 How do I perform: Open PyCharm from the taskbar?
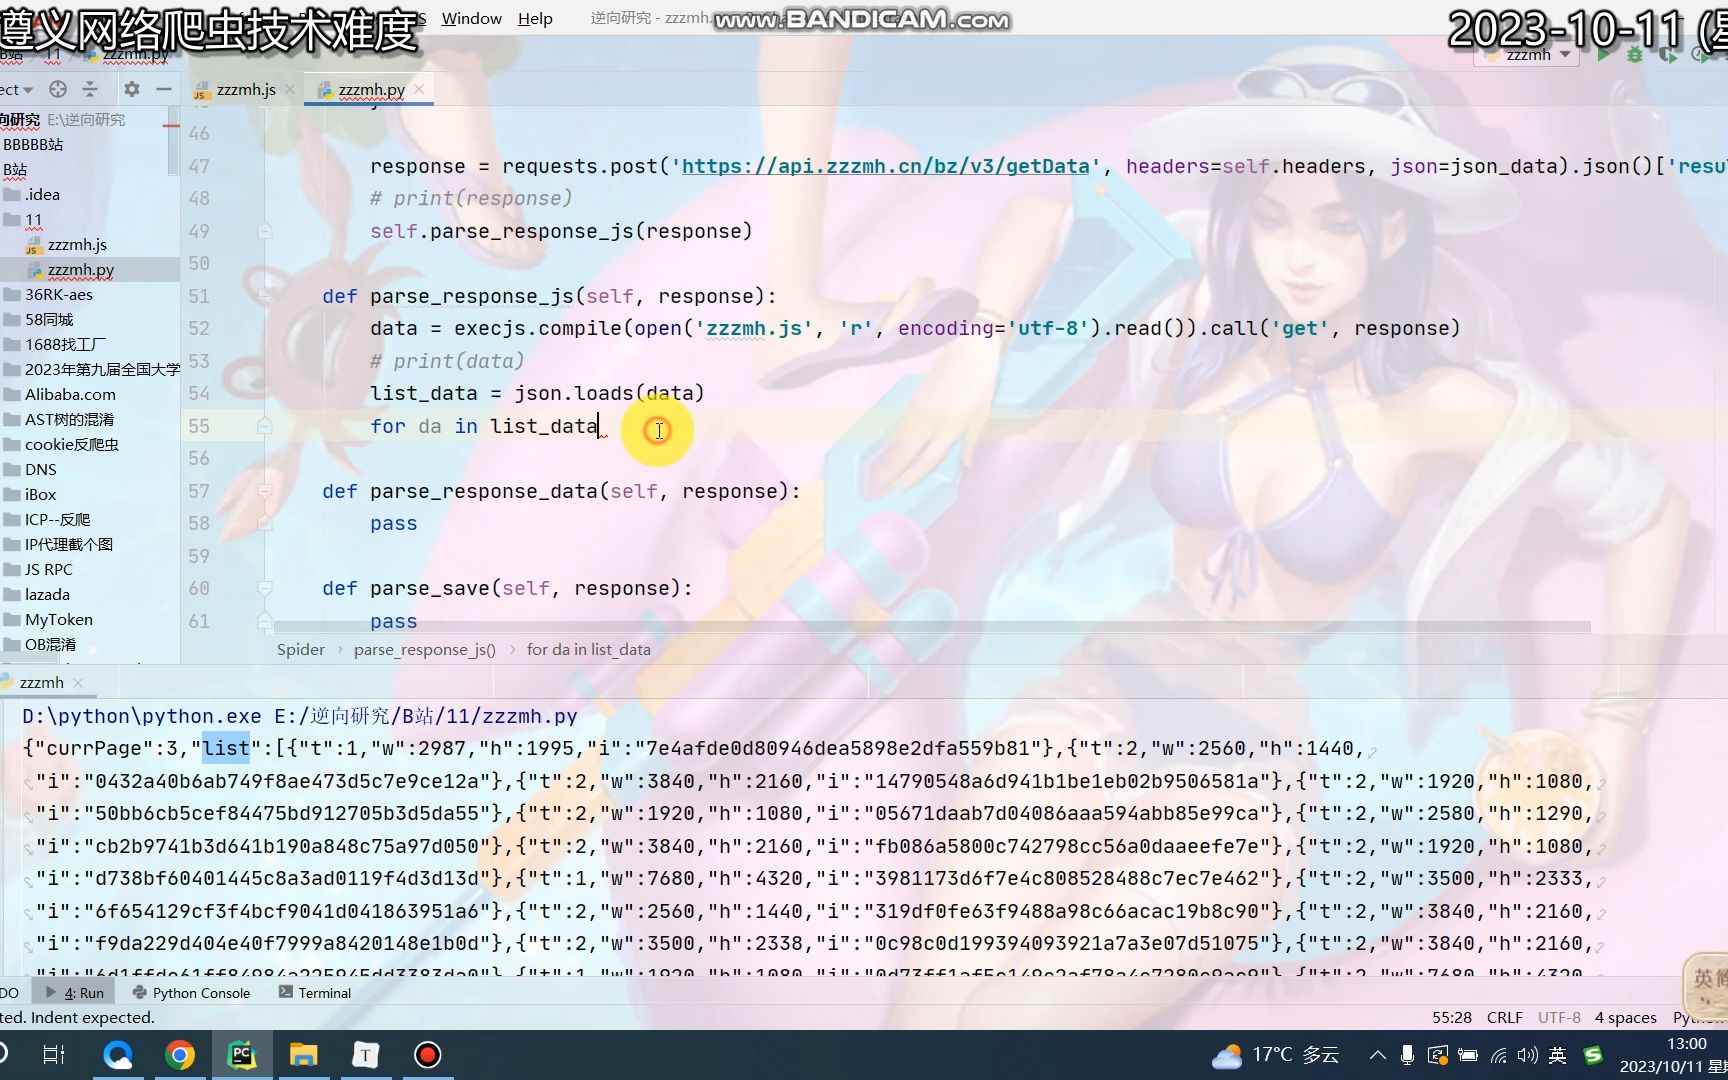pos(242,1055)
